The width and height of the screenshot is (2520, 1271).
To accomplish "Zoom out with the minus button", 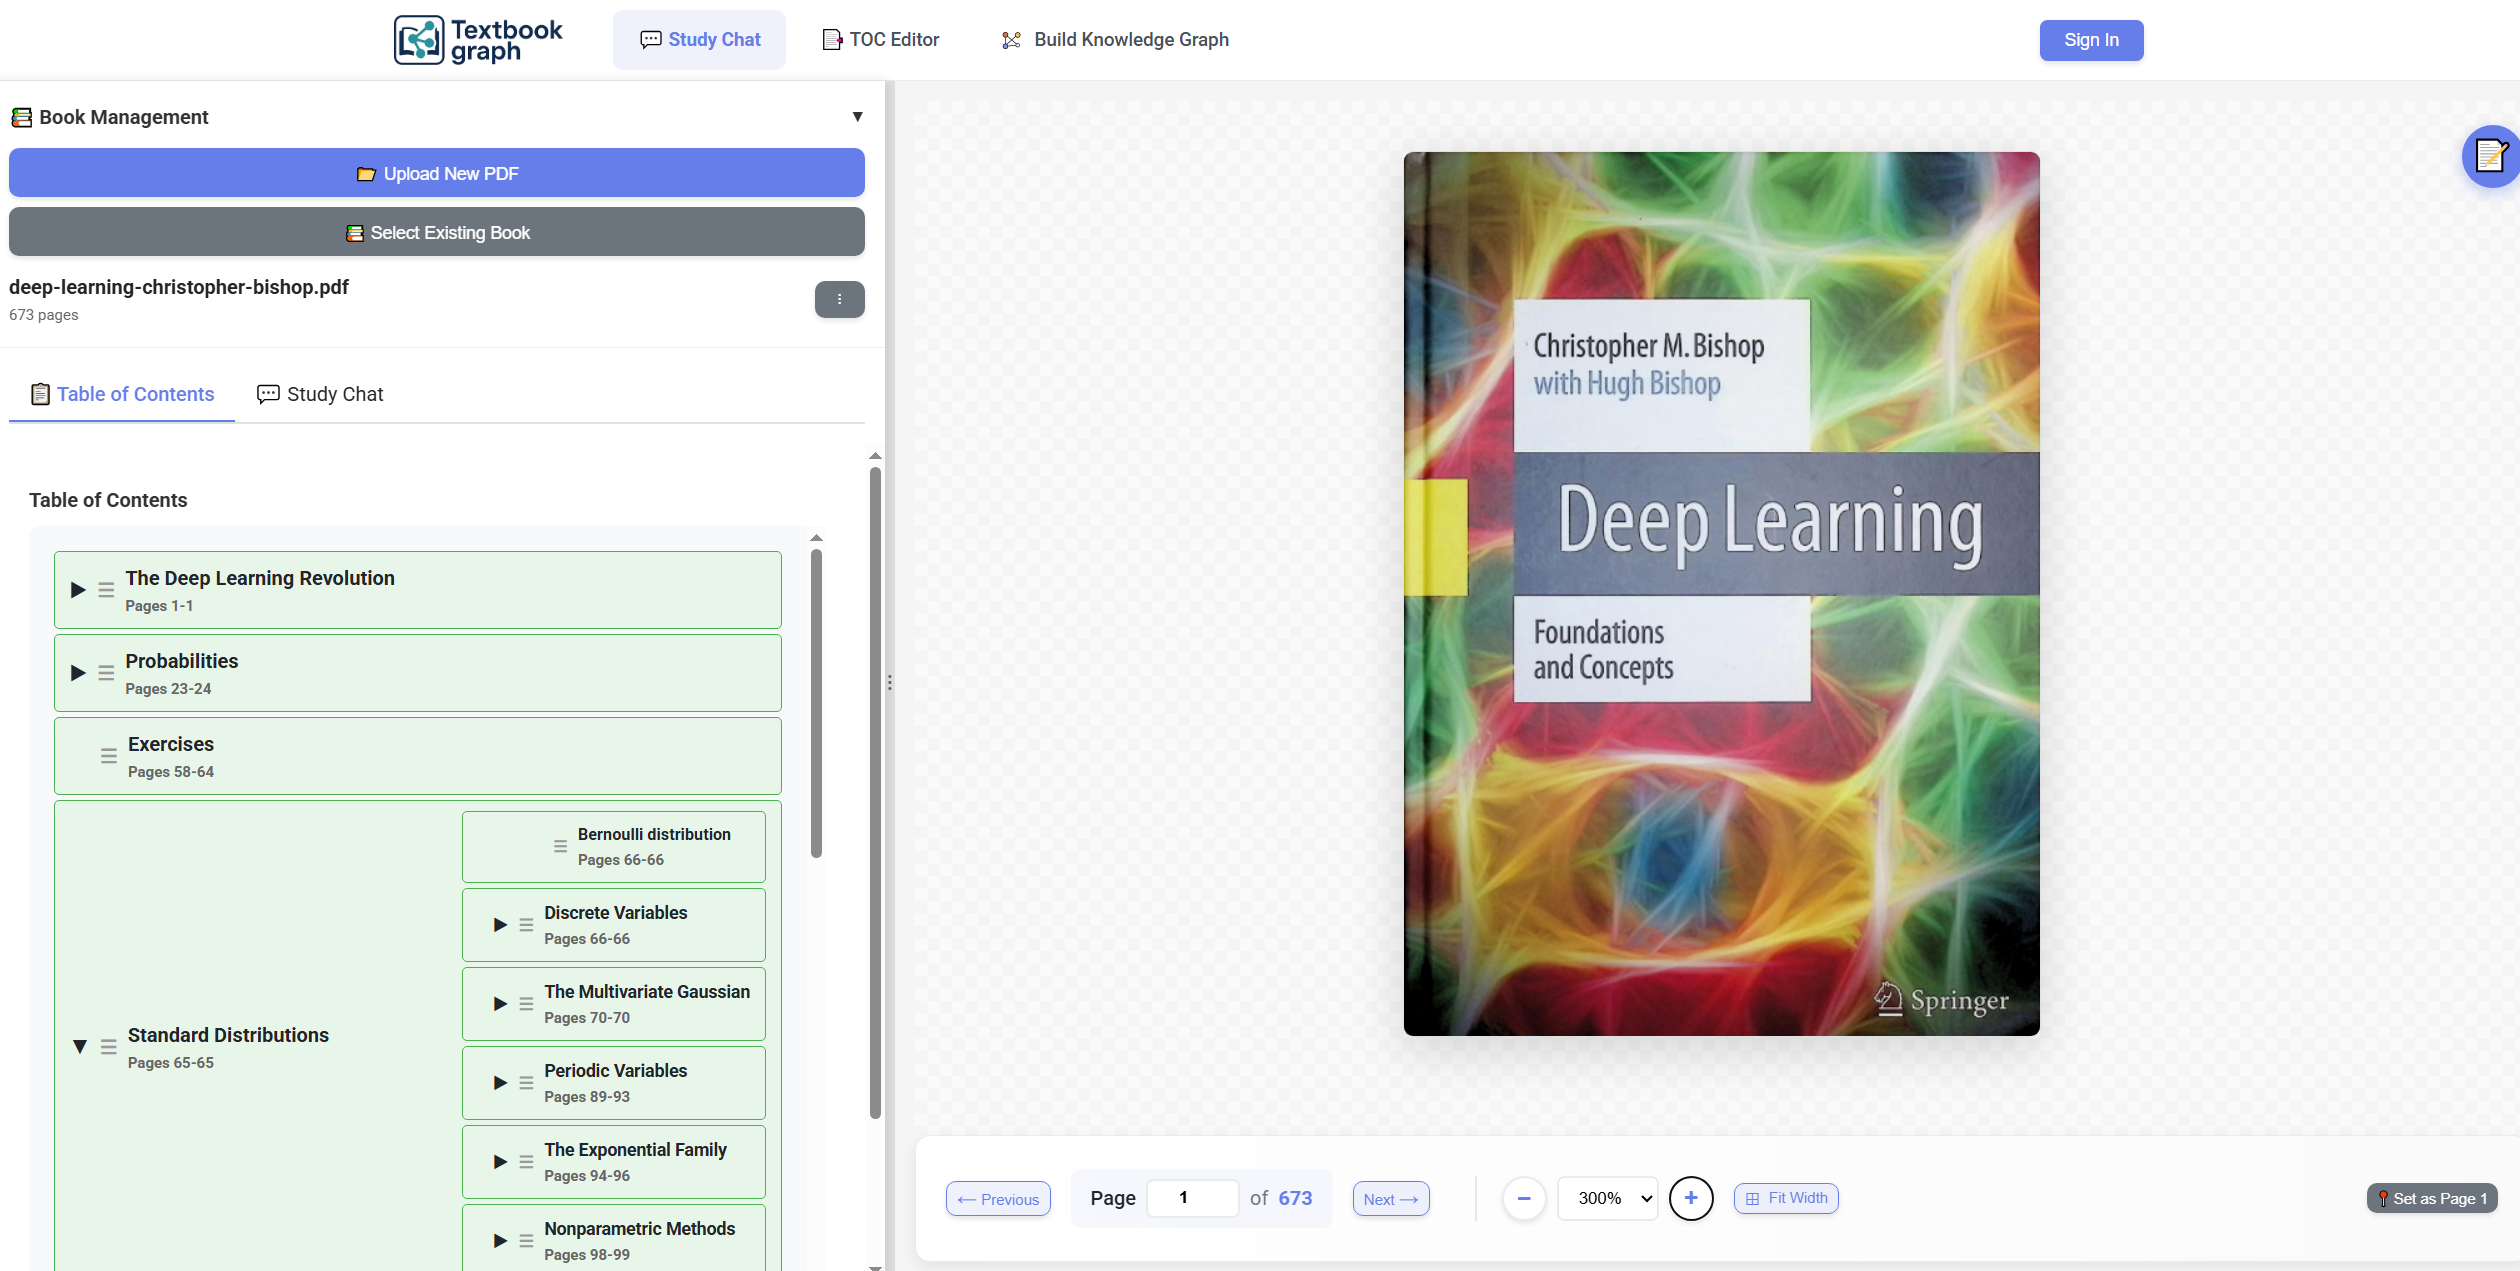I will [1524, 1198].
